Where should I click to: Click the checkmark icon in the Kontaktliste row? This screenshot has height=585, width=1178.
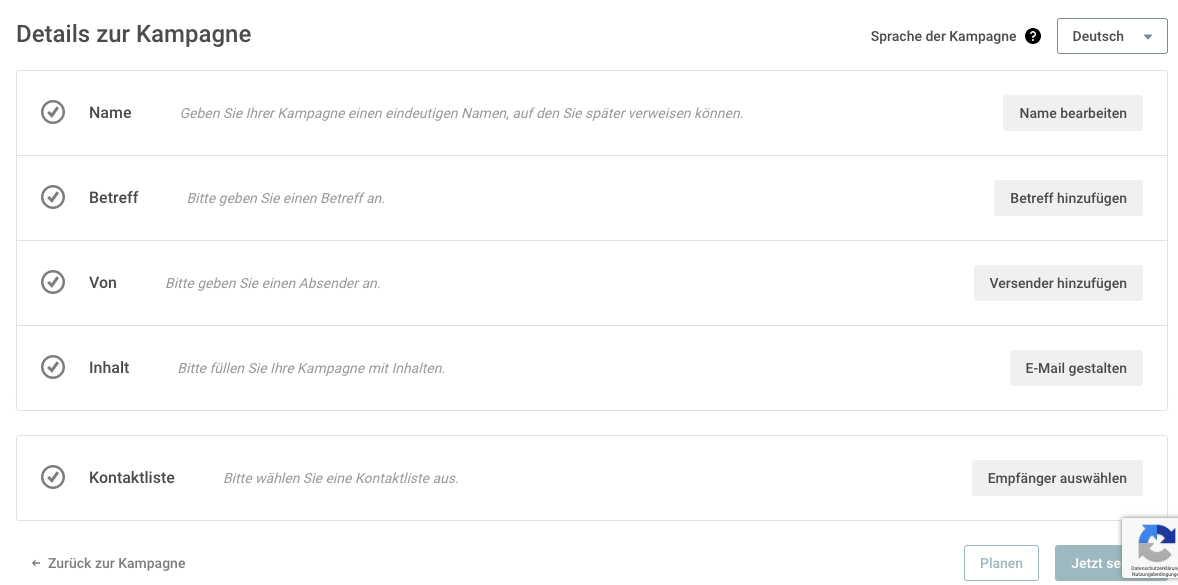53,477
